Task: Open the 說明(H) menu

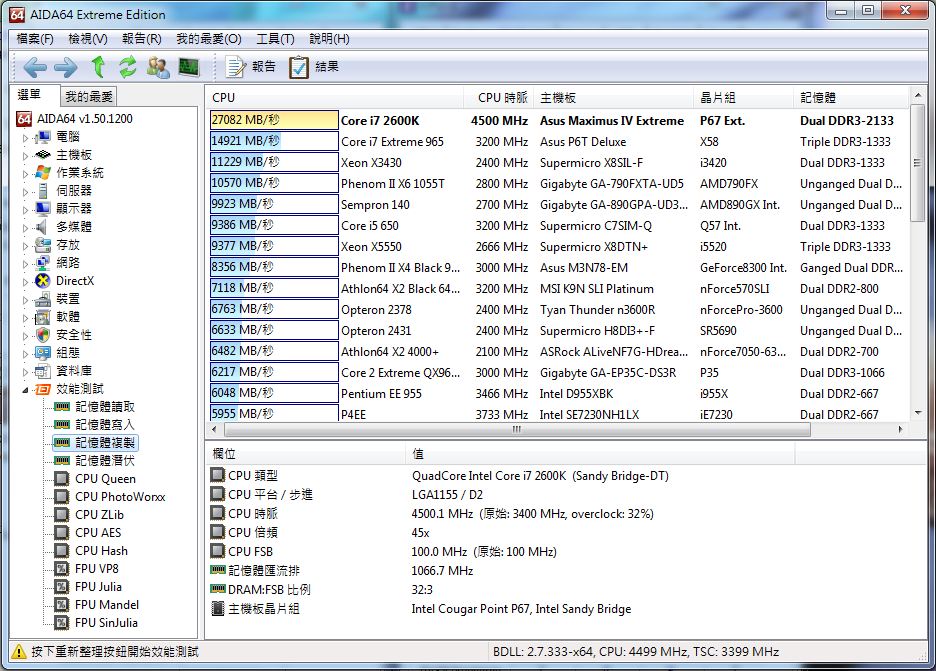Action: coord(329,39)
